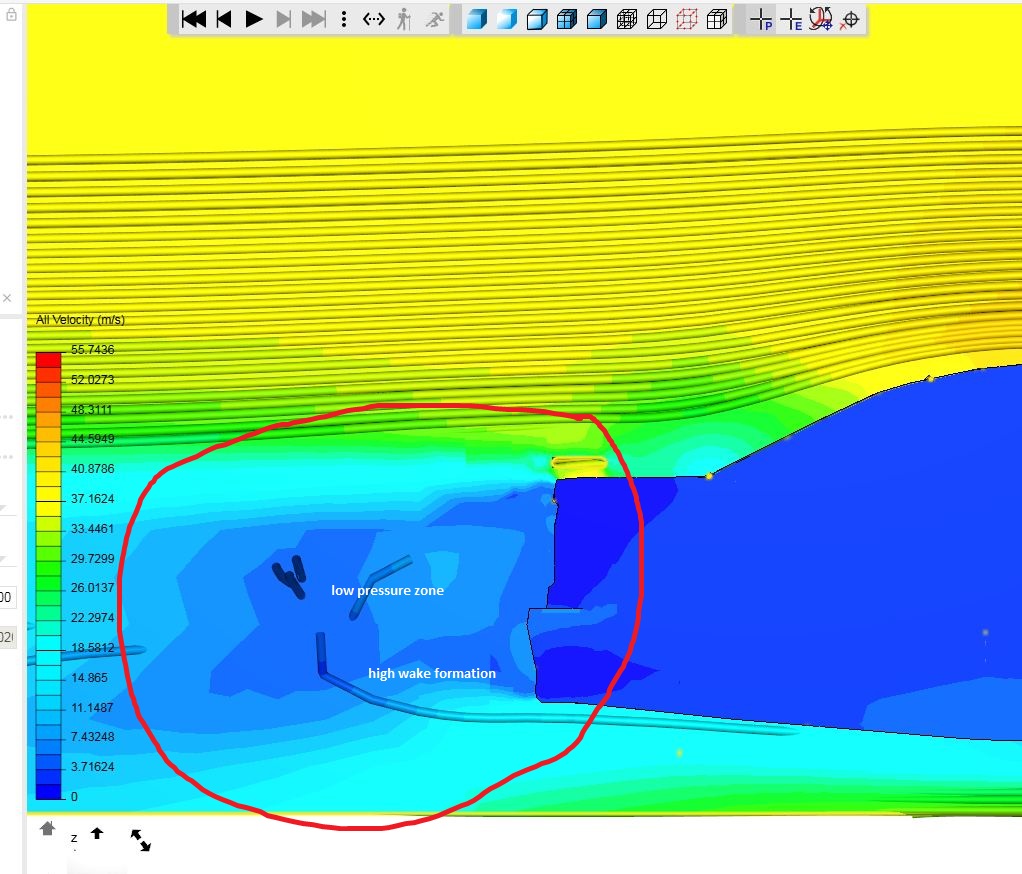Choose the outlined shaded cube display
This screenshot has height=874, width=1022.
[x=537, y=19]
